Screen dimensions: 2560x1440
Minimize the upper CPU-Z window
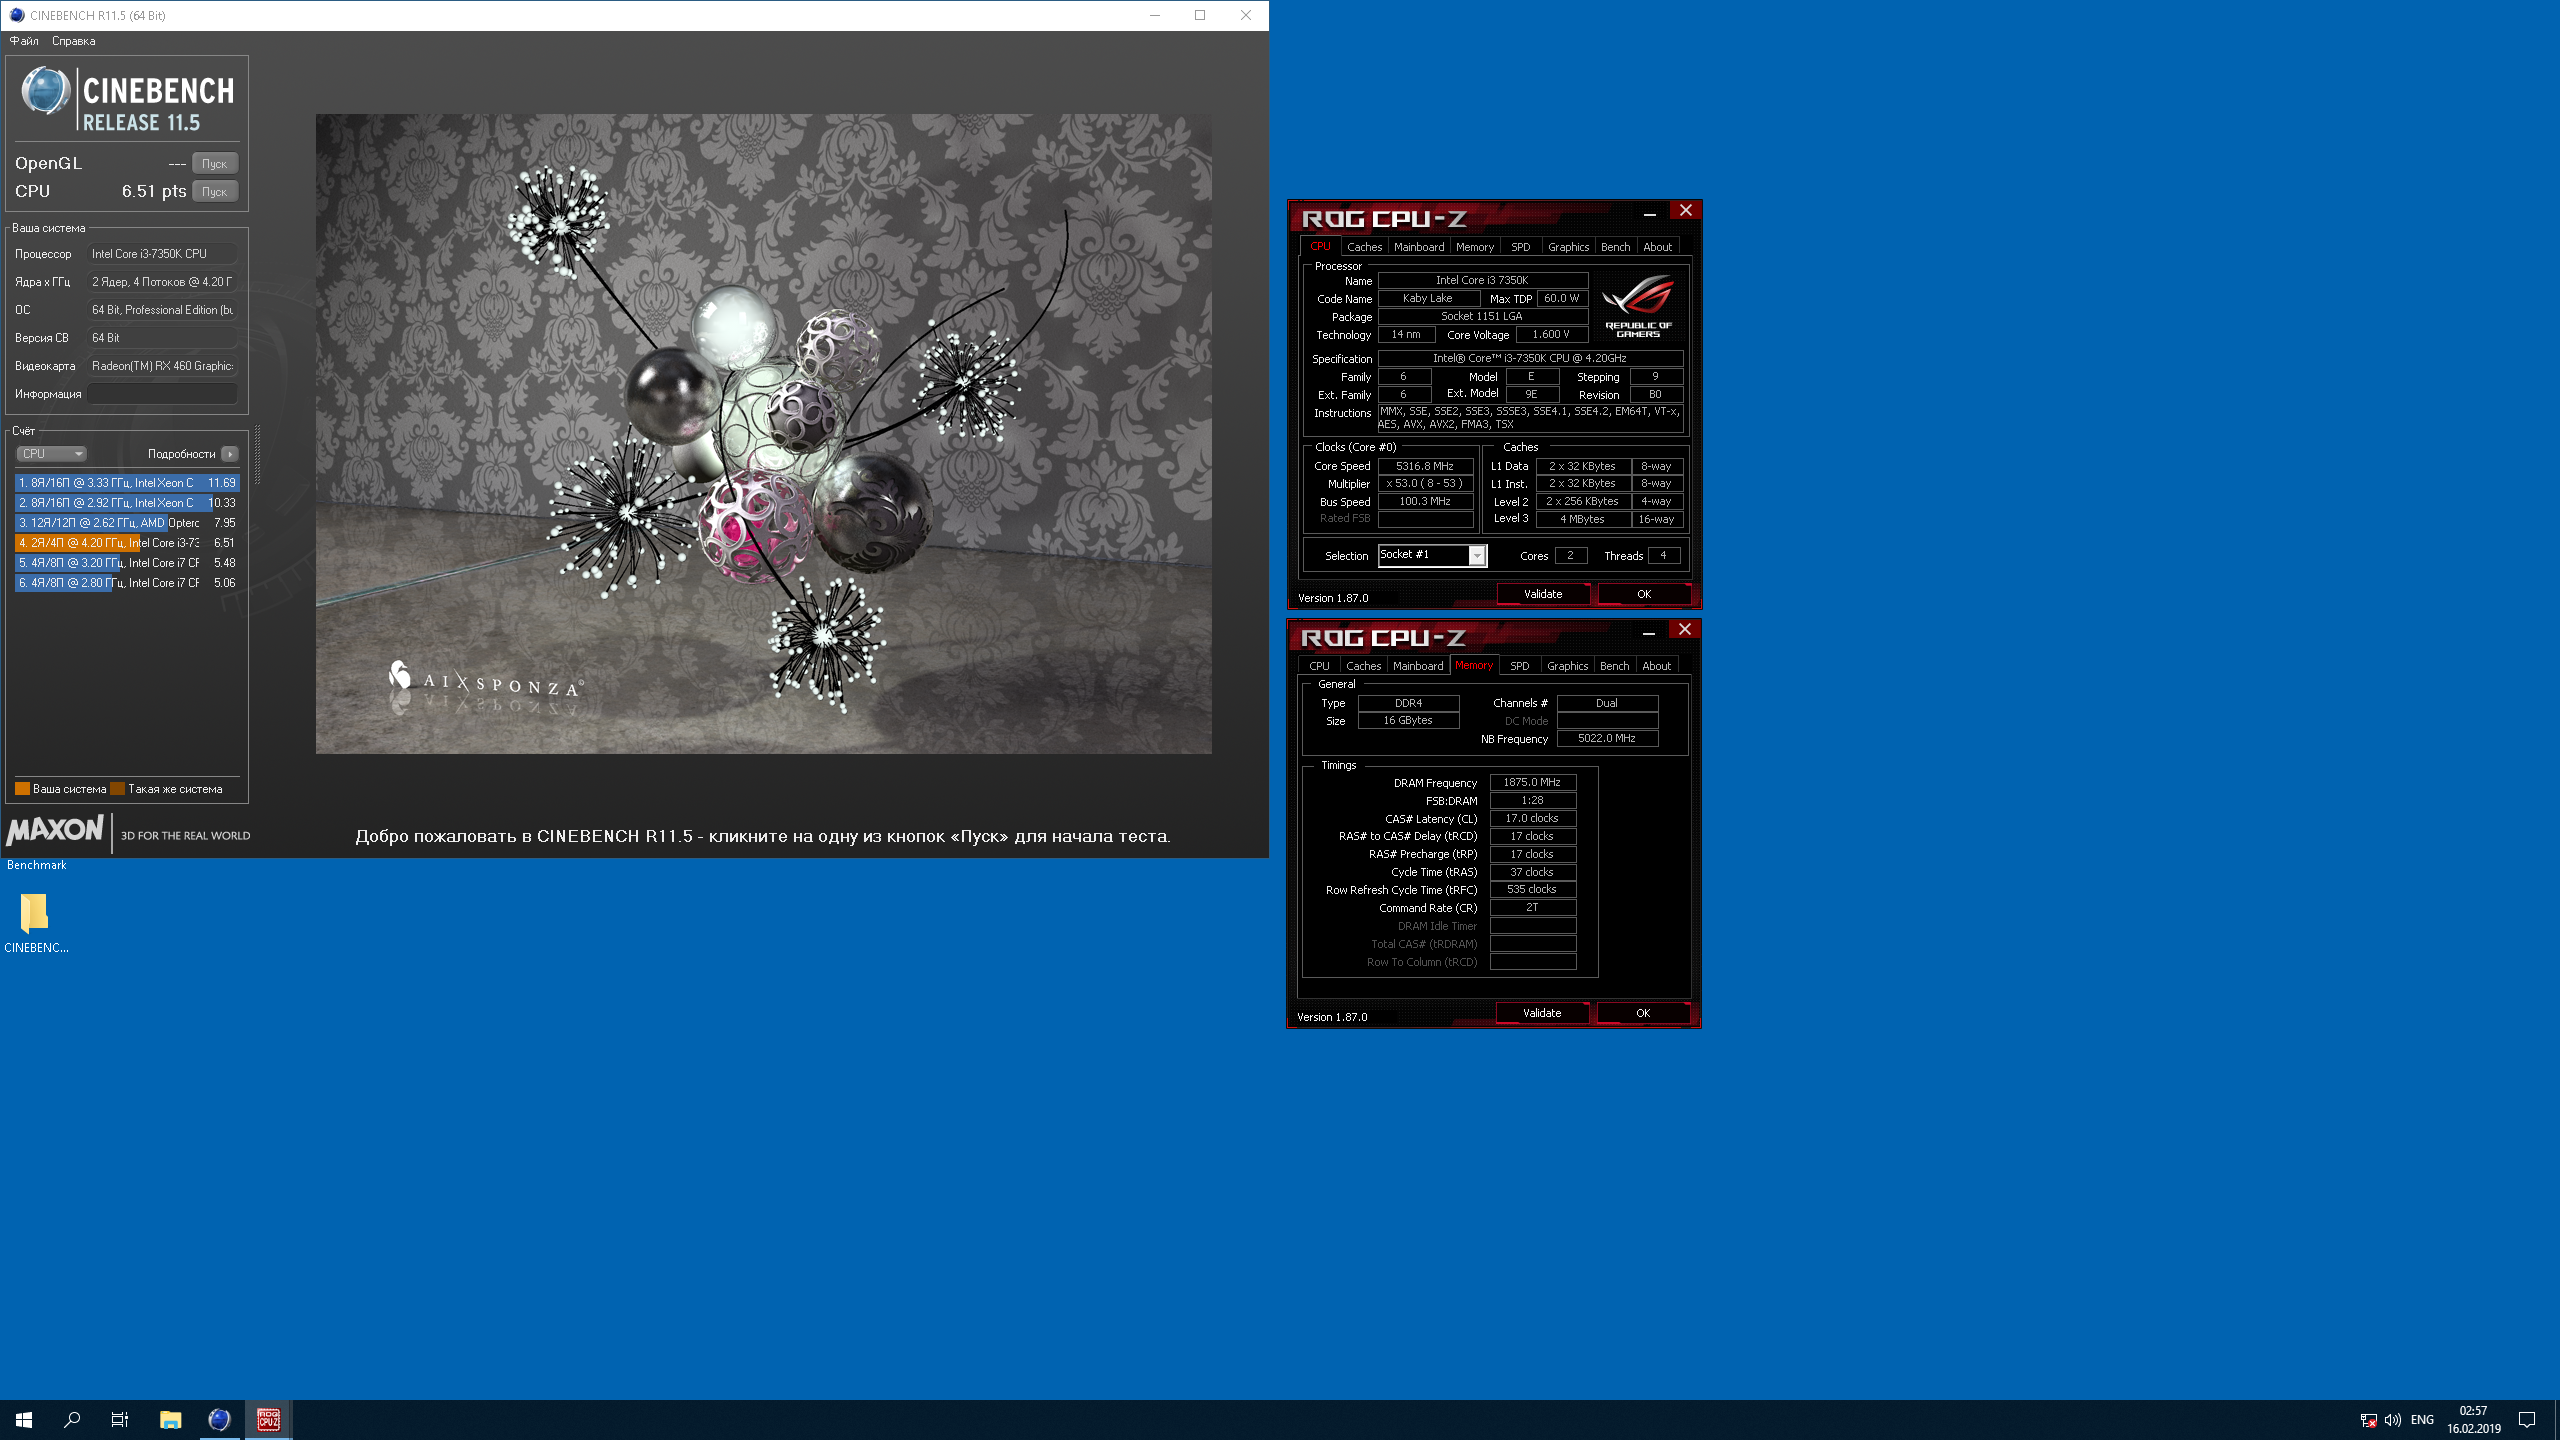tap(1650, 212)
